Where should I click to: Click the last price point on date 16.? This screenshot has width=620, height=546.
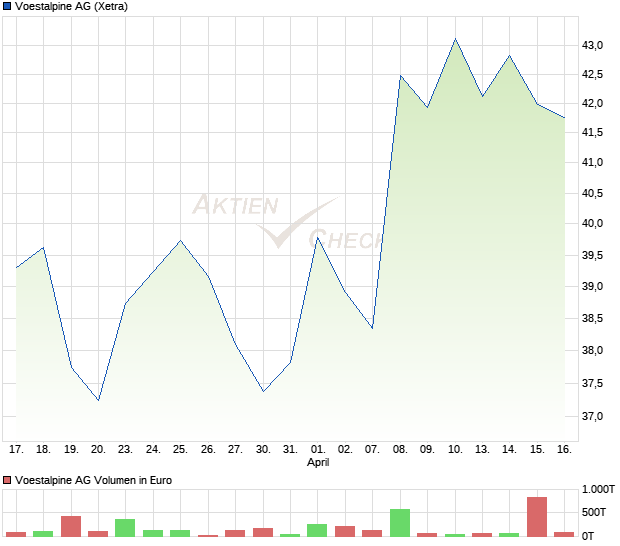(564, 118)
